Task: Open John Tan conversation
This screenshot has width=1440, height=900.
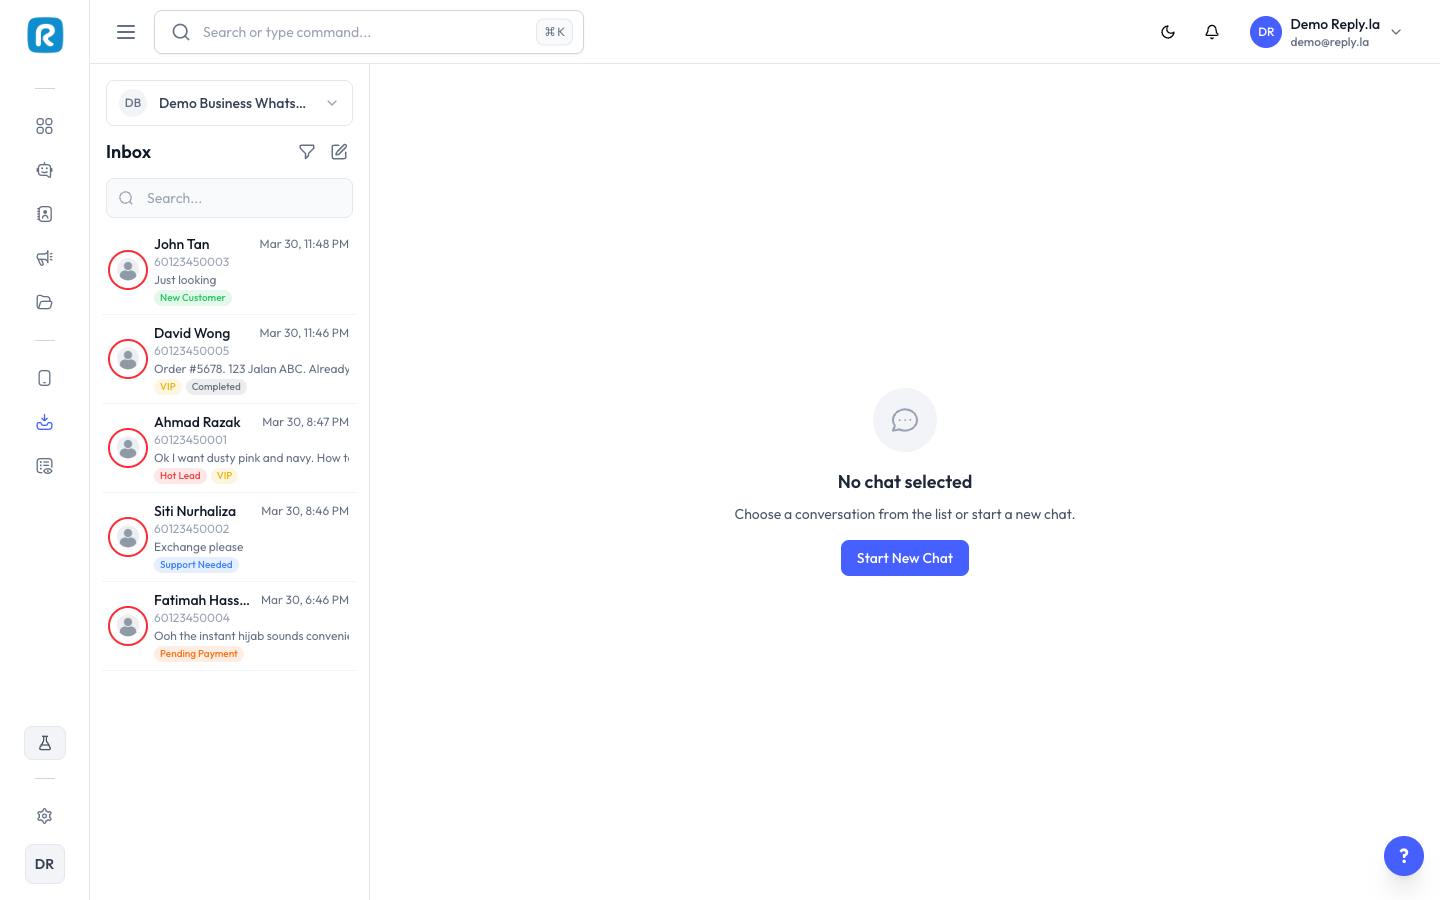Action: [x=229, y=270]
